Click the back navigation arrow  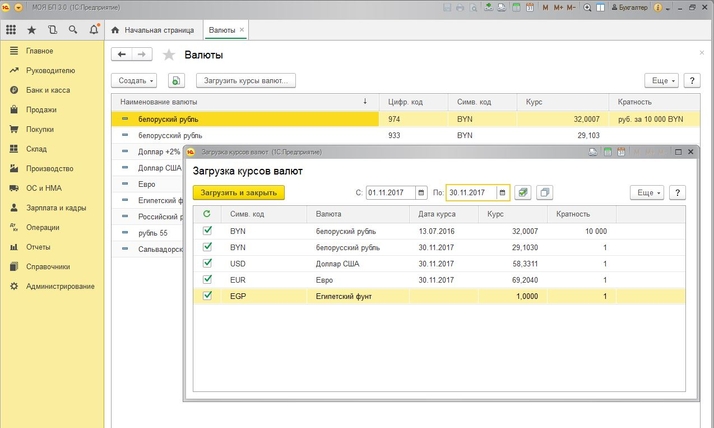(122, 55)
